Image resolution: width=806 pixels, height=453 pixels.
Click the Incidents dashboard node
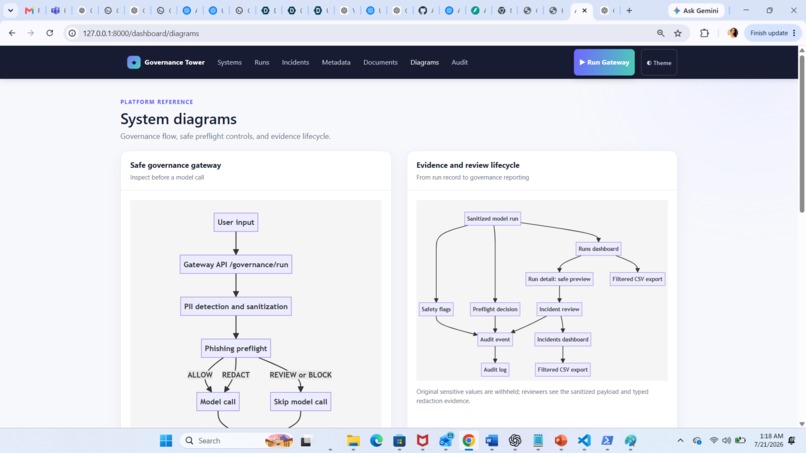tap(562, 339)
